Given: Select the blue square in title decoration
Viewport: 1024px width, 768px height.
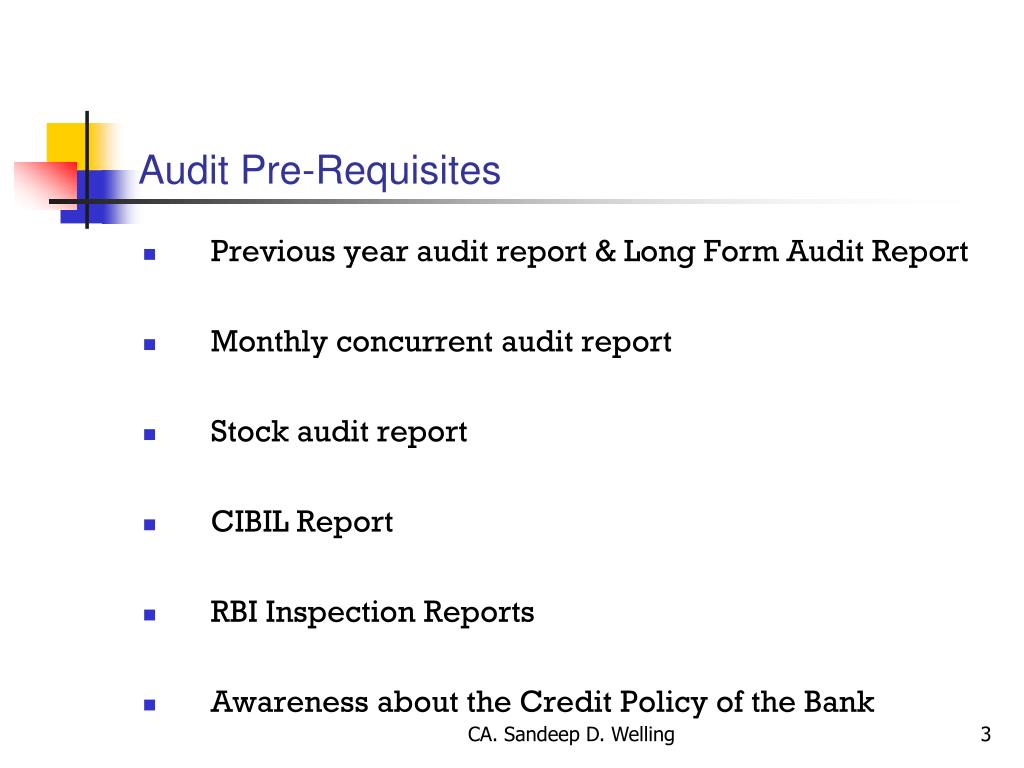Looking at the screenshot, I should [98, 197].
